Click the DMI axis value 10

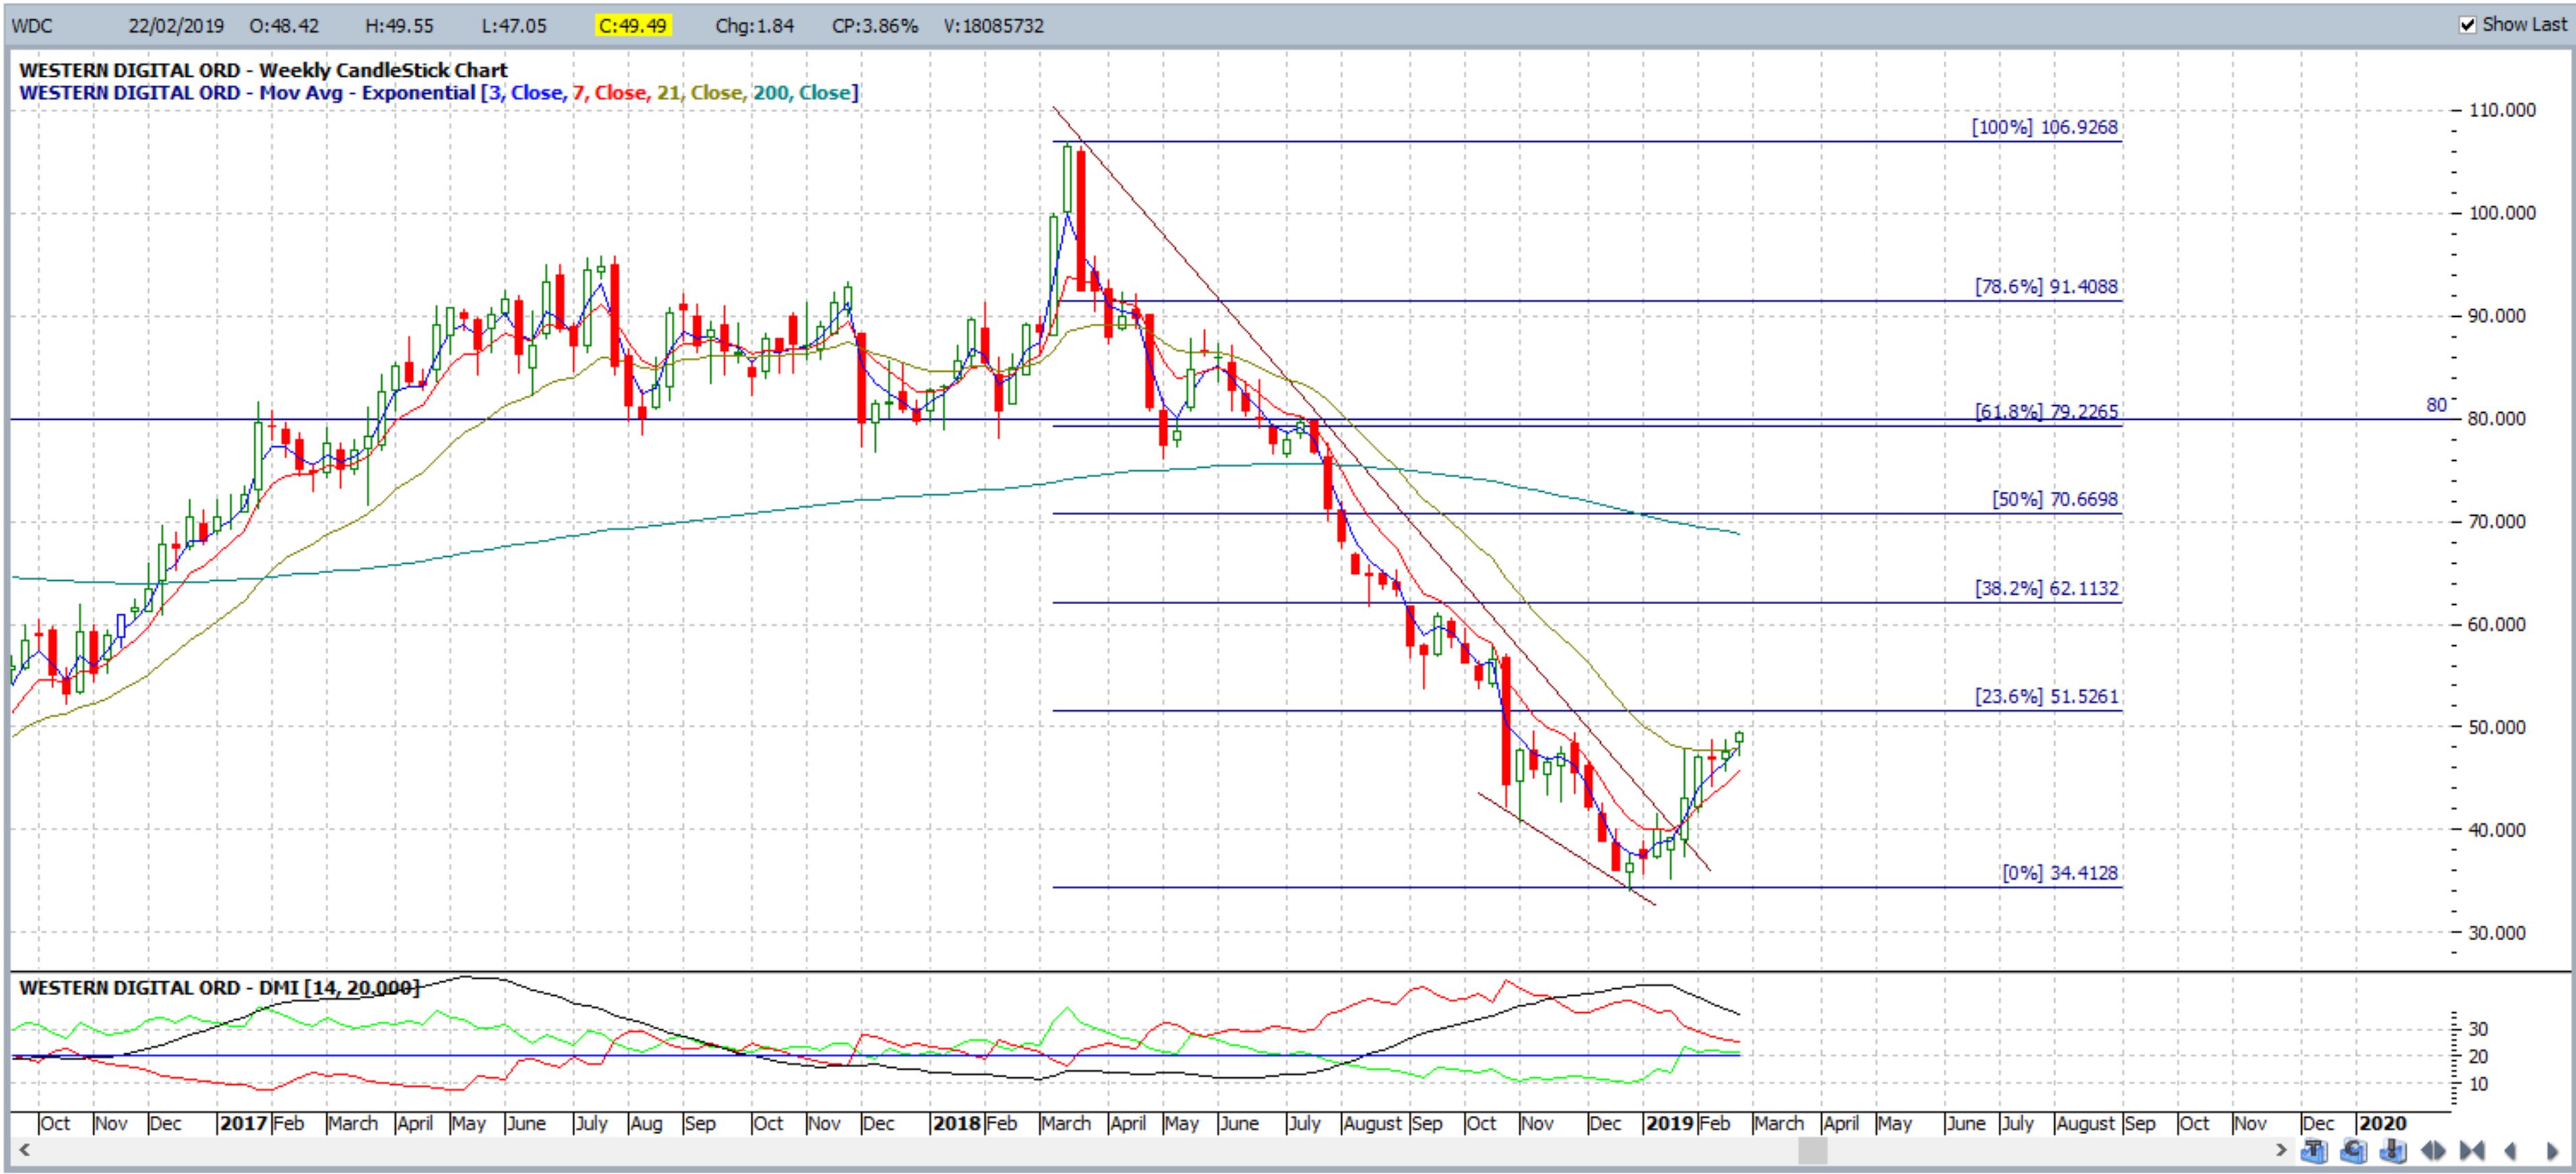(2478, 1084)
